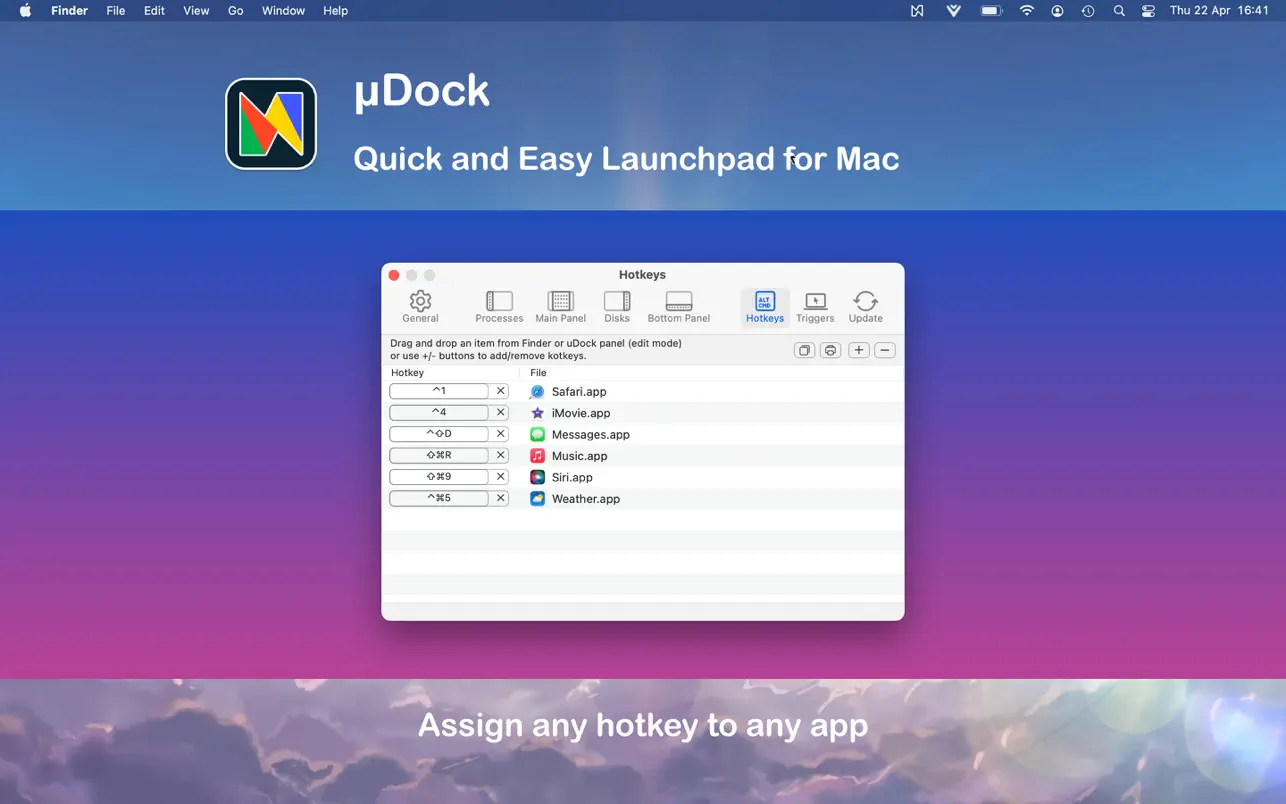Viewport: 1286px width, 804px height.
Task: Click the date and time display
Action: click(x=1219, y=11)
